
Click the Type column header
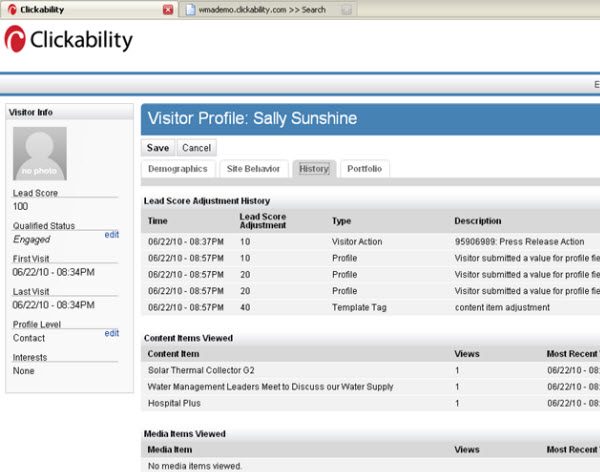(342, 221)
